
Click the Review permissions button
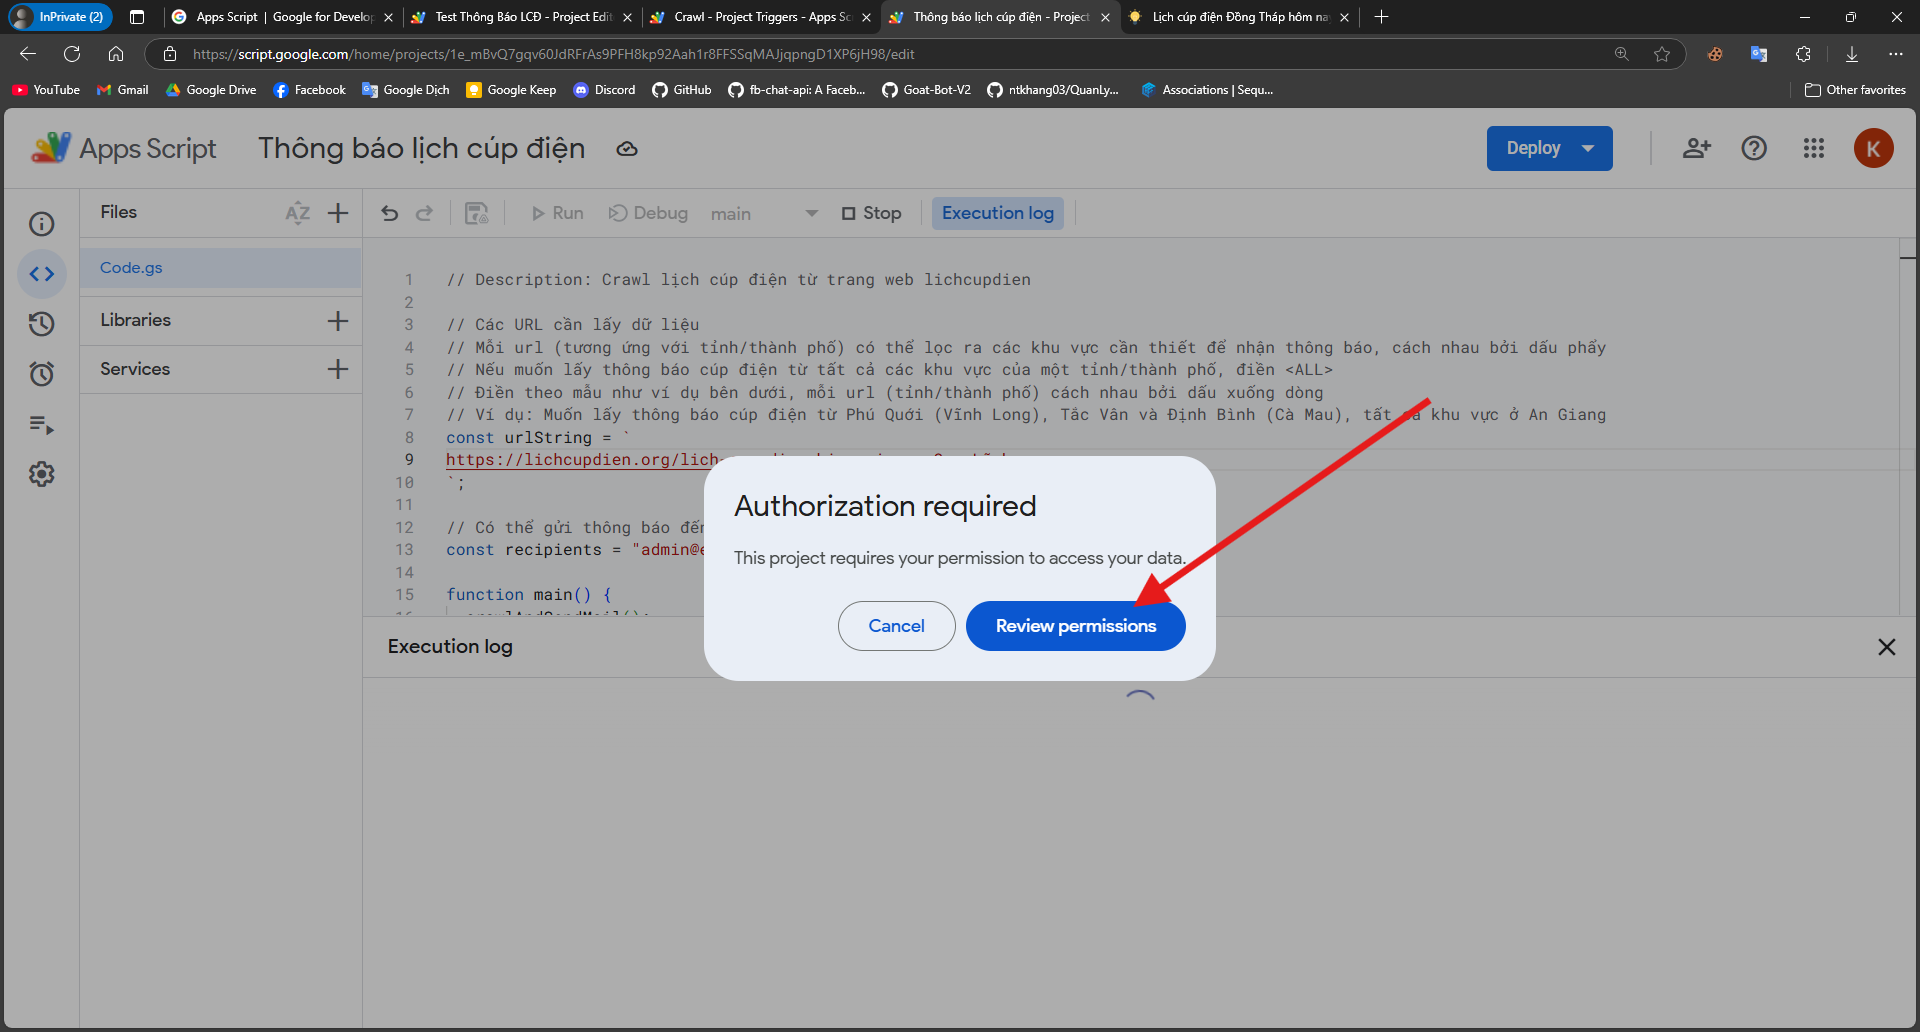pos(1075,626)
